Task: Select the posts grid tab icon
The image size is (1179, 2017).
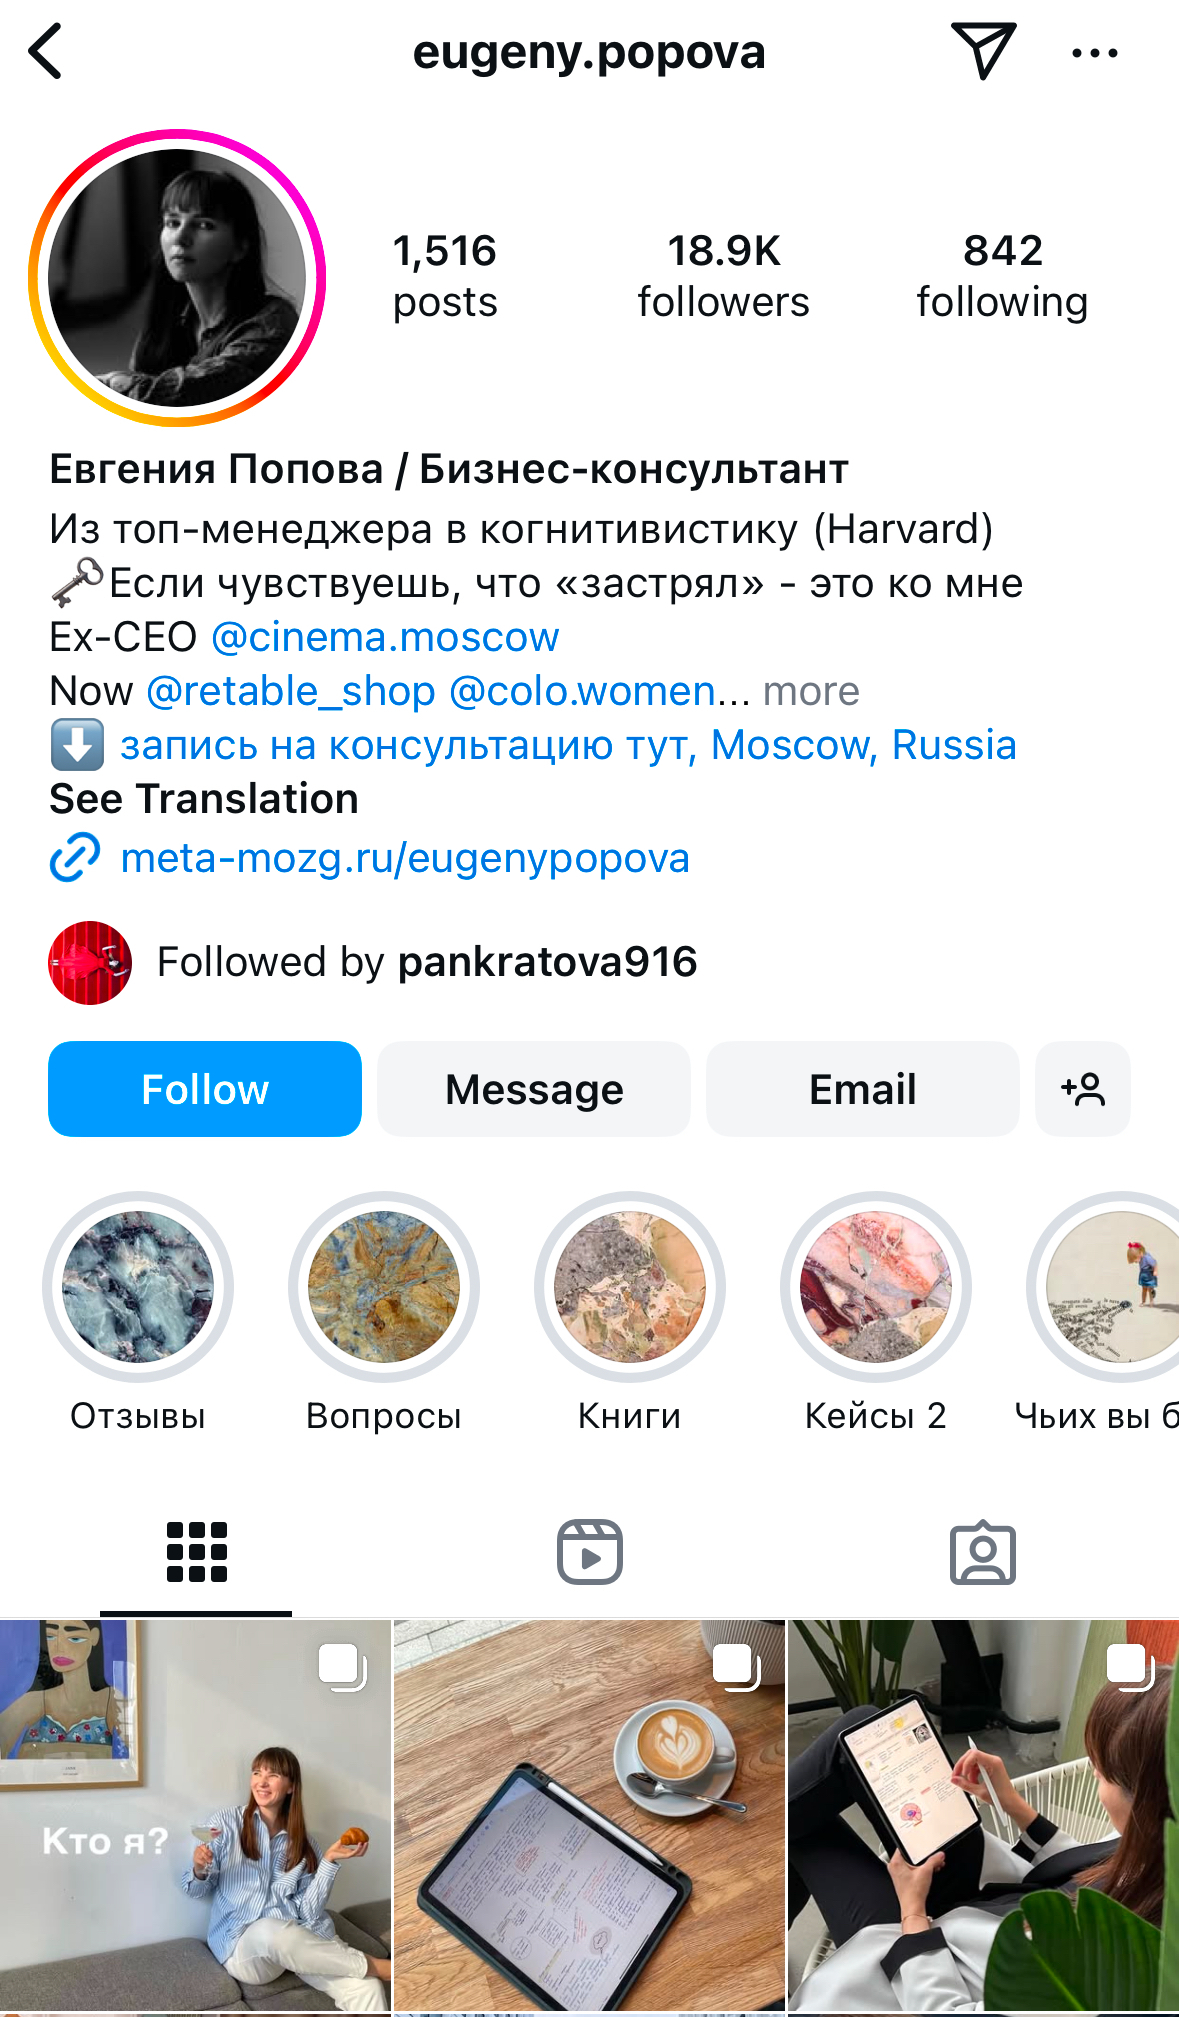Action: pos(197,1552)
